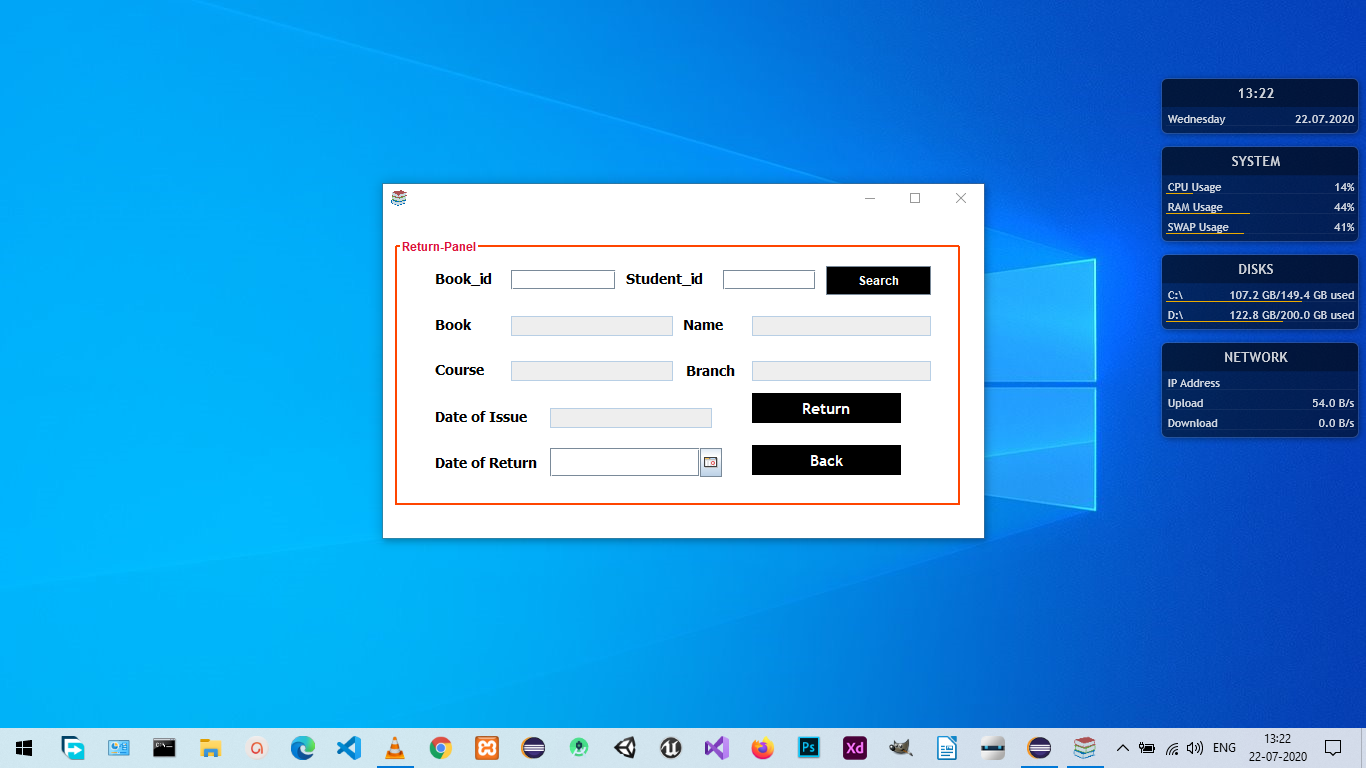Image resolution: width=1366 pixels, height=768 pixels.
Task: Click 'IP Address' in NETWORK widget
Action: coord(1194,383)
